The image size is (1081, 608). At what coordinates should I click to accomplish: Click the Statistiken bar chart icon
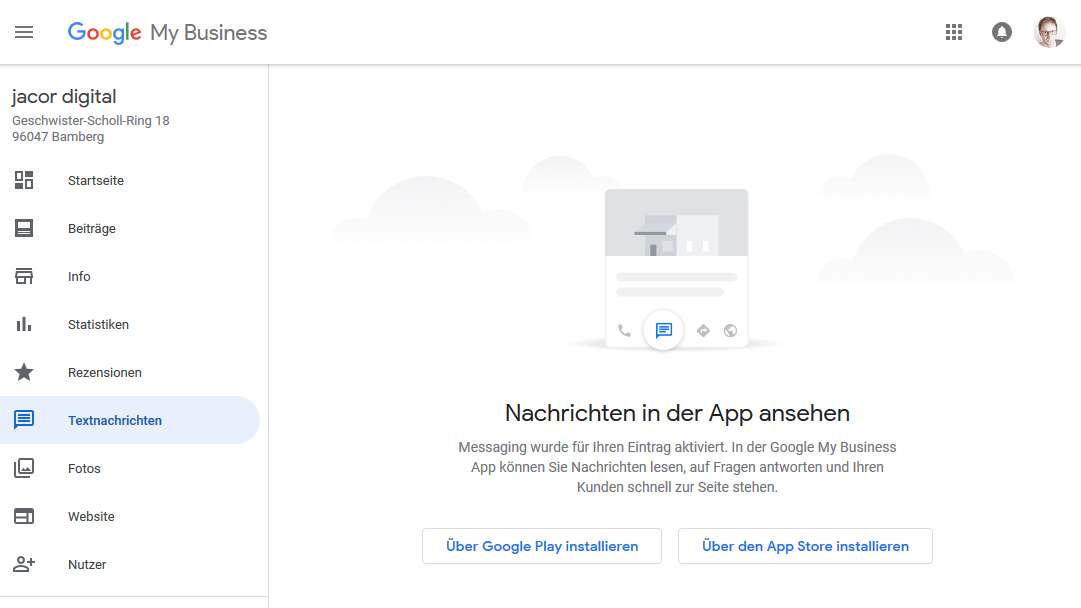[24, 324]
